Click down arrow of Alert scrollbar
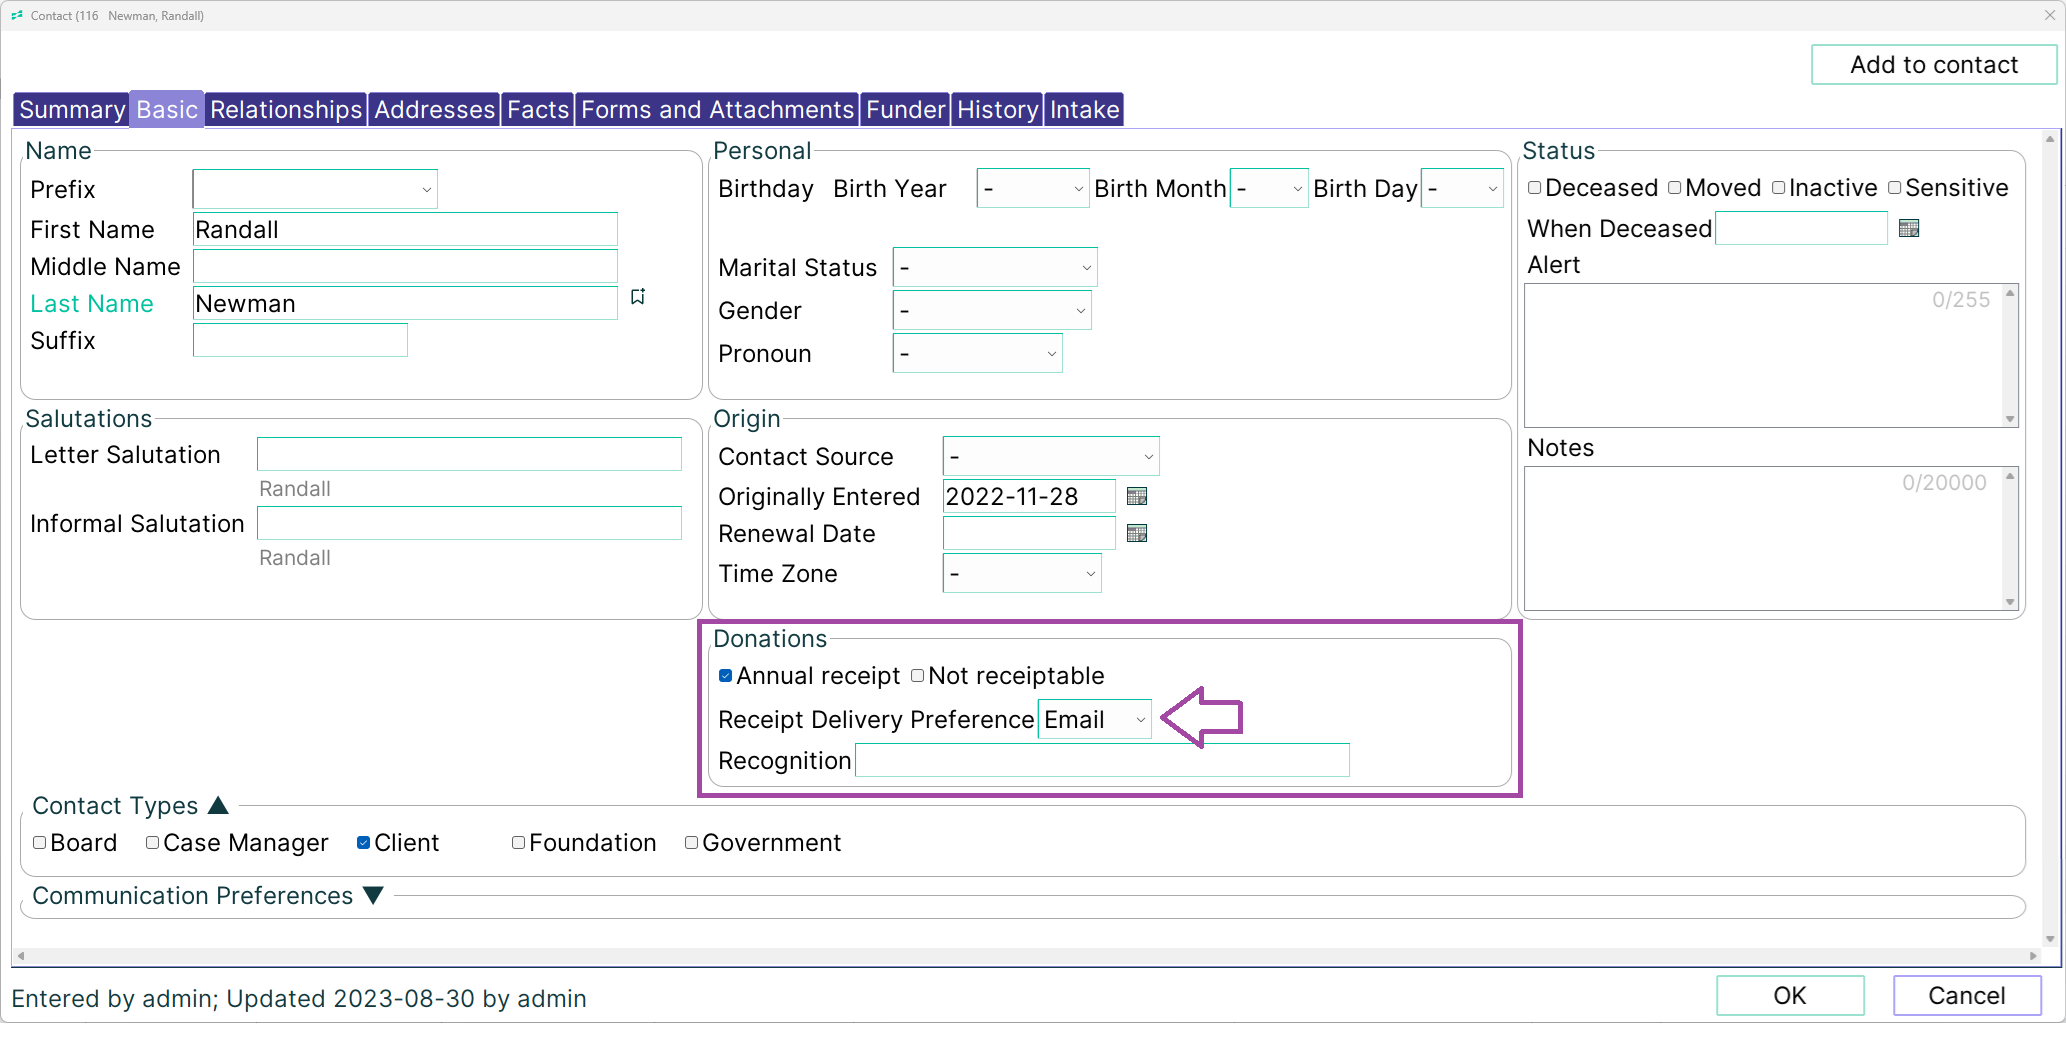Viewport: 2066px width, 1059px height. 2010,419
